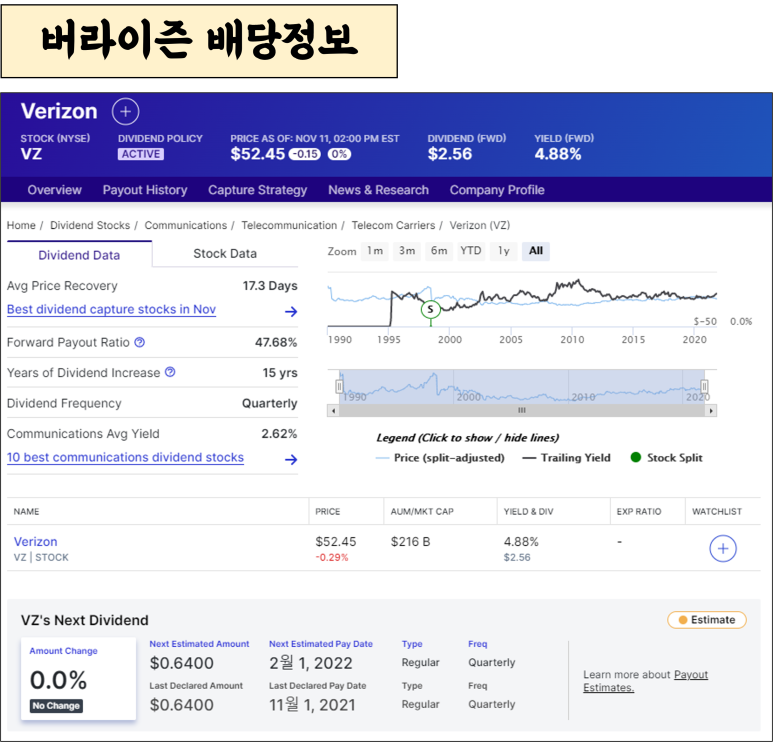Click the No Change label

56,706
